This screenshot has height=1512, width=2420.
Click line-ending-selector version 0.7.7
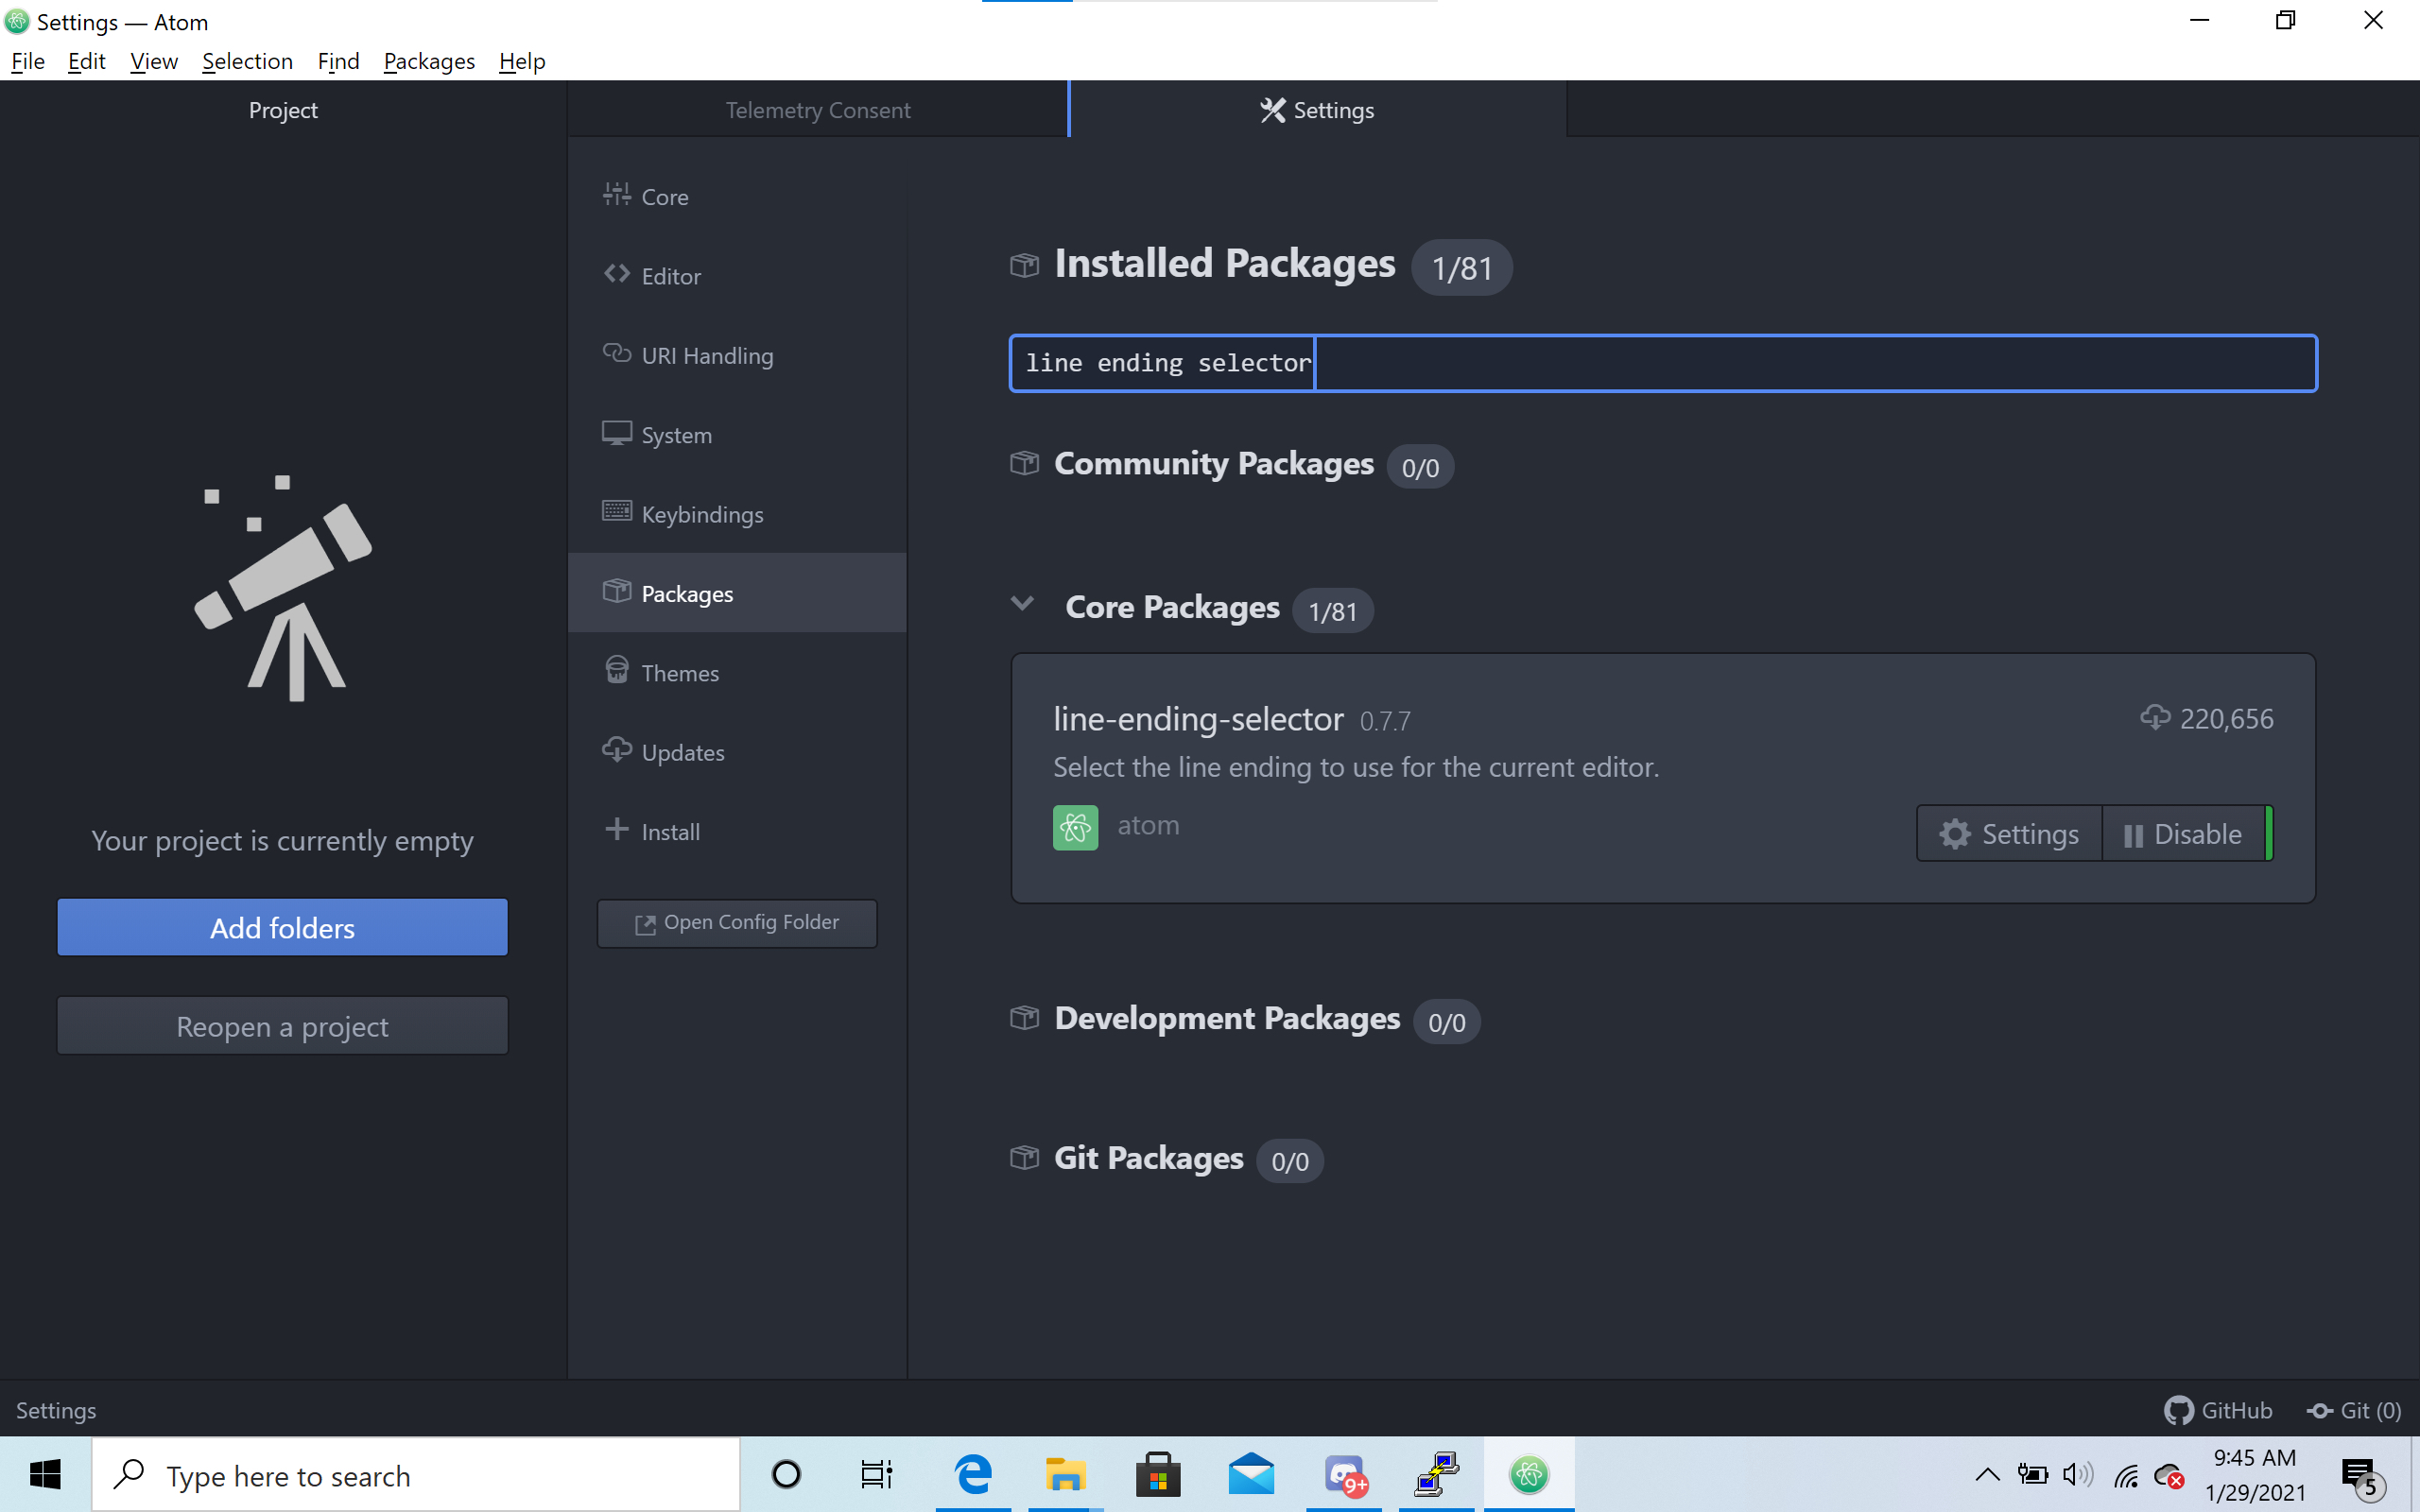coord(1385,721)
